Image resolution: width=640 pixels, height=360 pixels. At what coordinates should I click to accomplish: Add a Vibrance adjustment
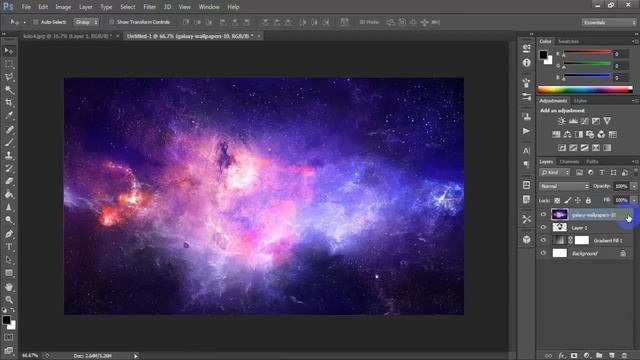[x=607, y=121]
